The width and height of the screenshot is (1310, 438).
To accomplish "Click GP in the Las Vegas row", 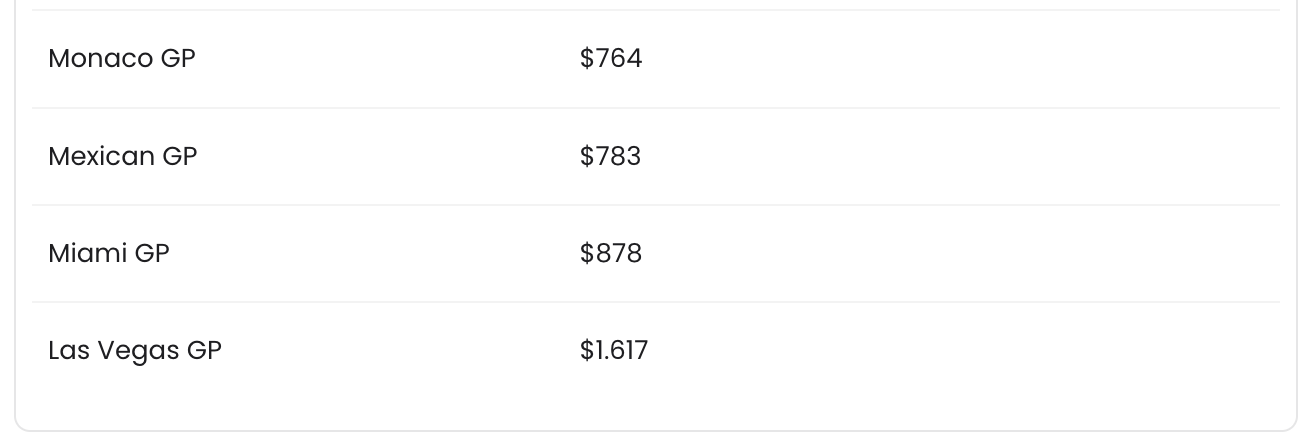I will [x=204, y=350].
